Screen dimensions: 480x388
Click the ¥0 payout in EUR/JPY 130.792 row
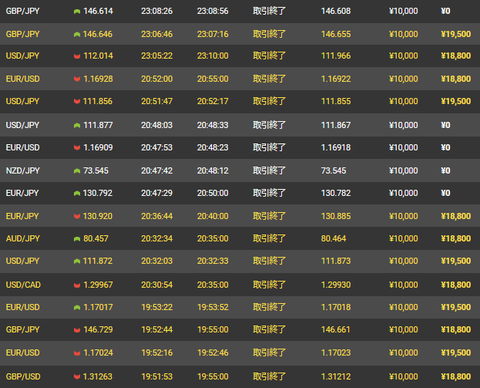coord(446,193)
